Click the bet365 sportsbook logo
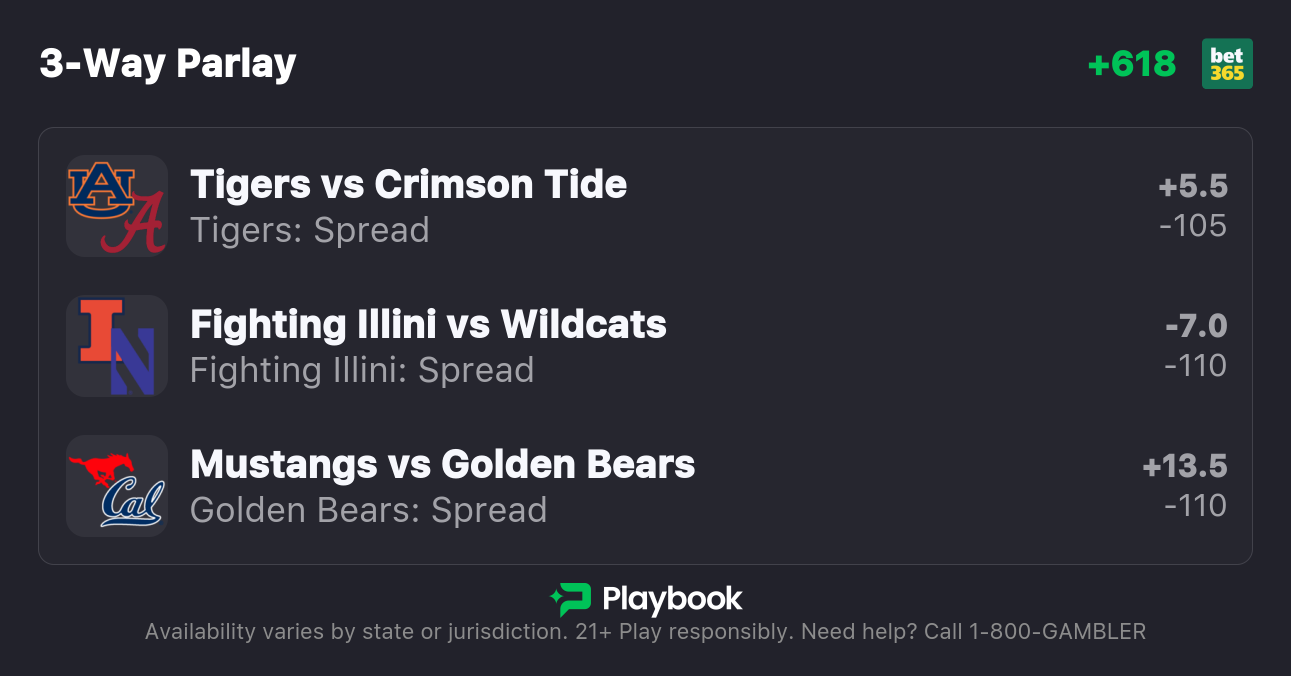Viewport: 1291px width, 676px height. click(1227, 64)
